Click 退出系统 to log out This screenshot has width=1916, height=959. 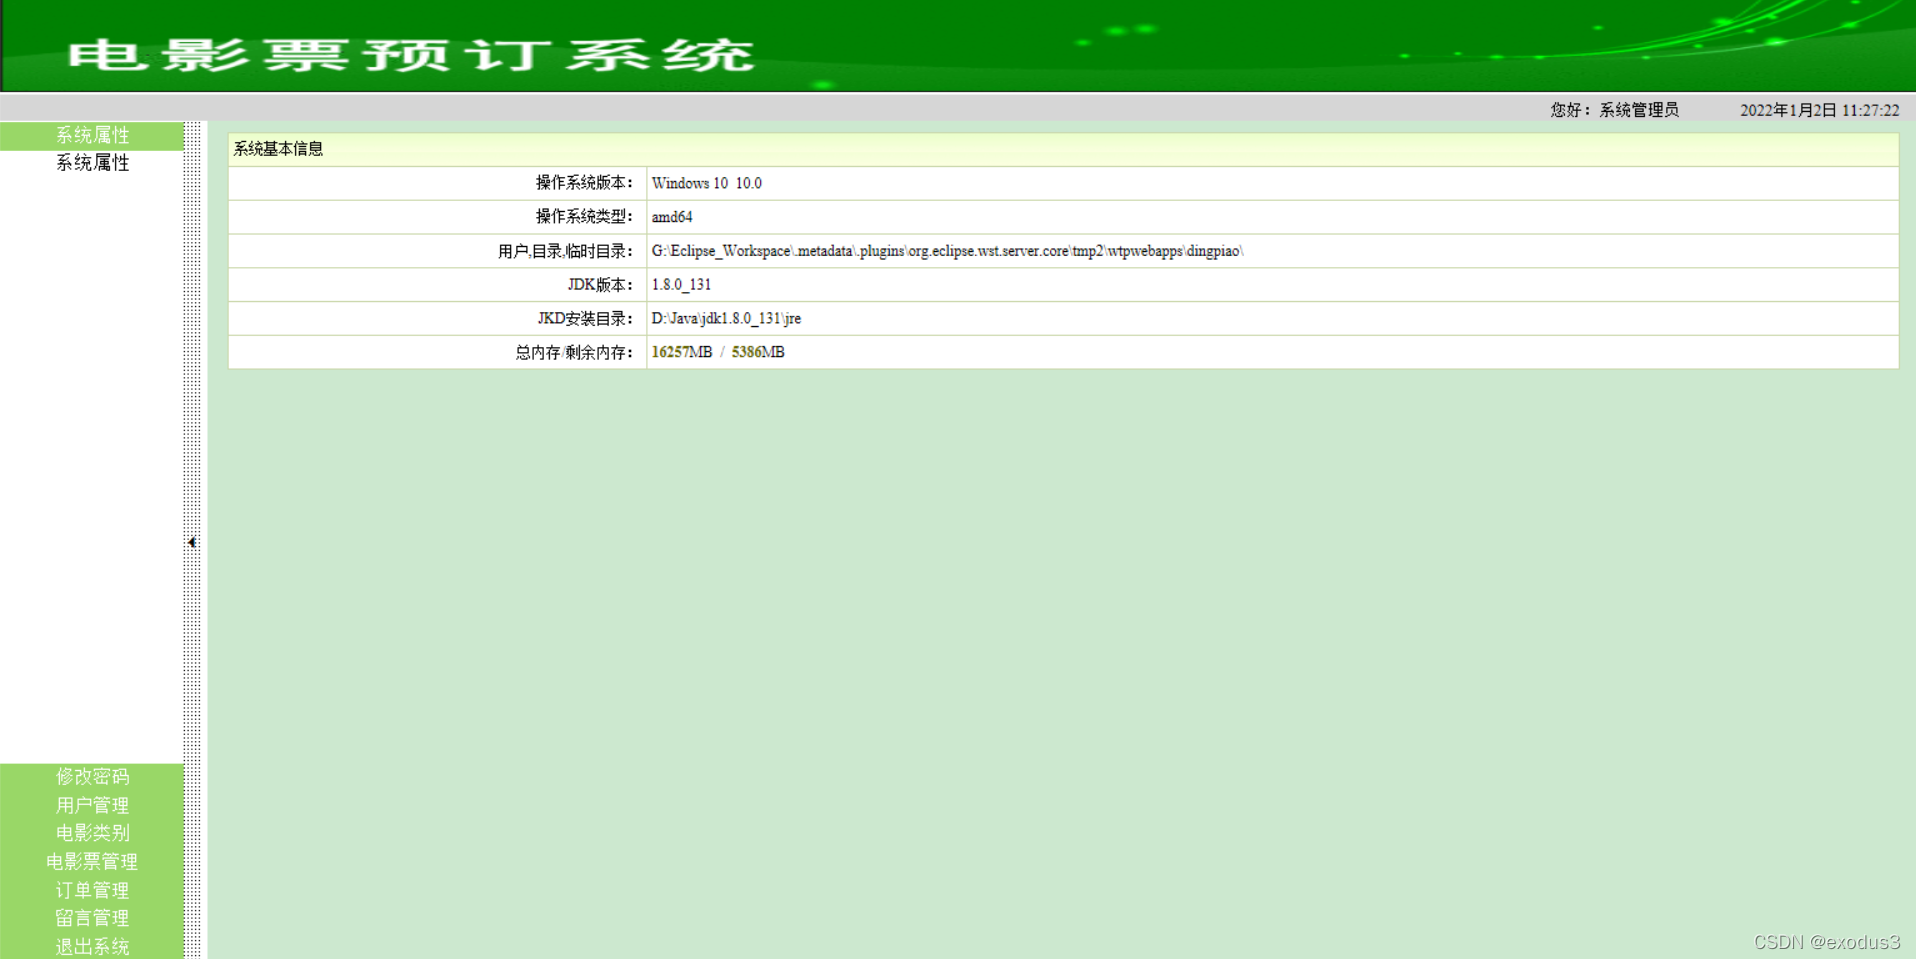92,946
